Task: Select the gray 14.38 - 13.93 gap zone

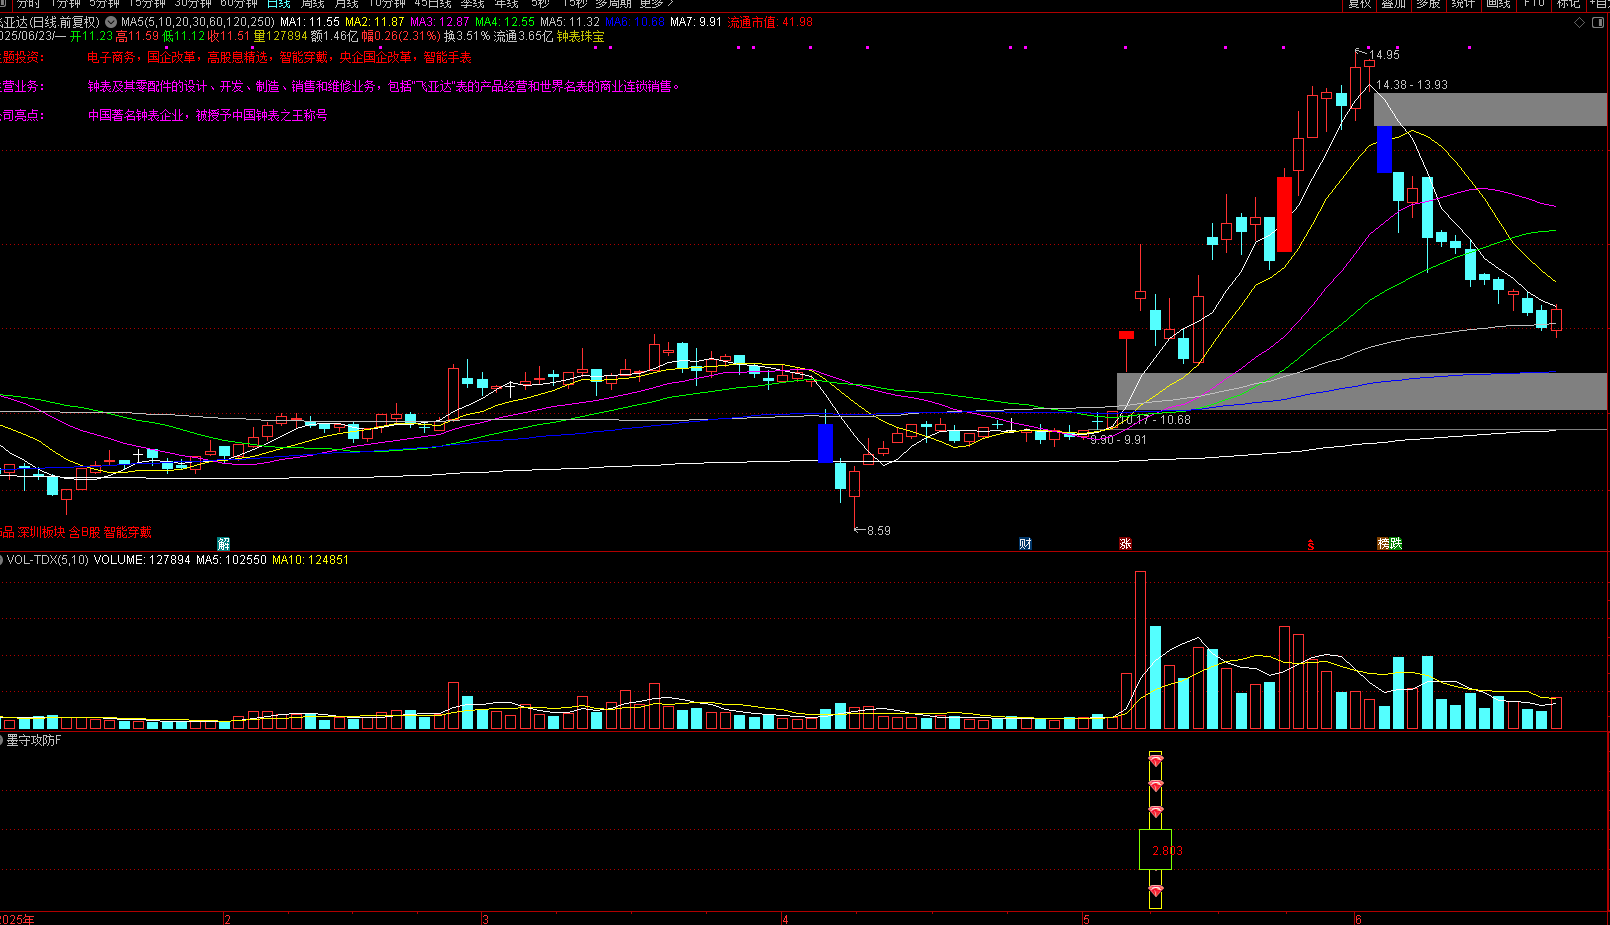Action: click(x=1490, y=109)
